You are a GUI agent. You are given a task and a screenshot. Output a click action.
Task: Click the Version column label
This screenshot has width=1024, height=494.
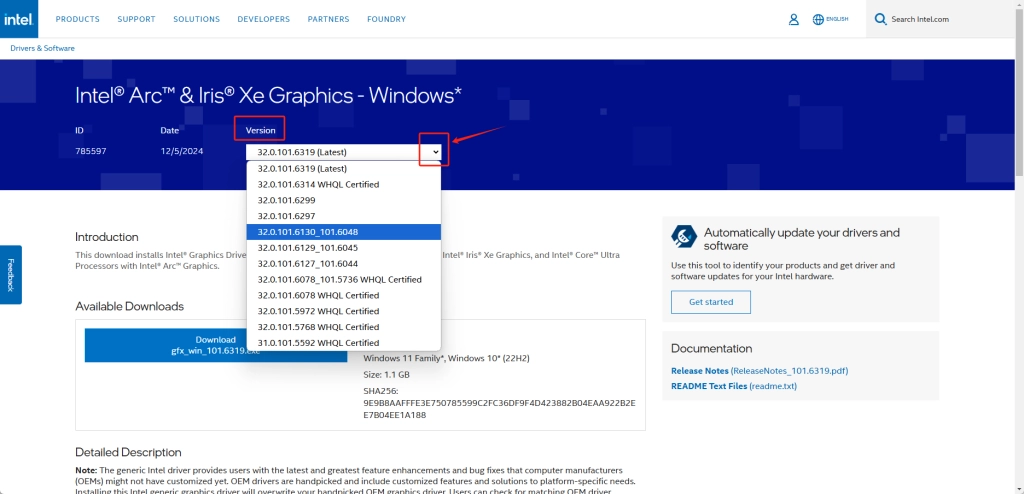[x=261, y=130]
